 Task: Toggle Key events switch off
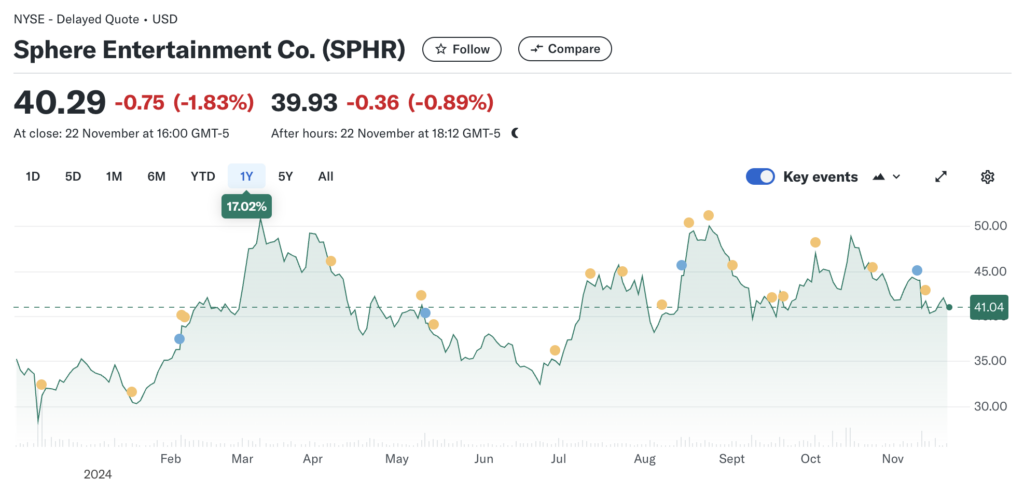(x=761, y=177)
